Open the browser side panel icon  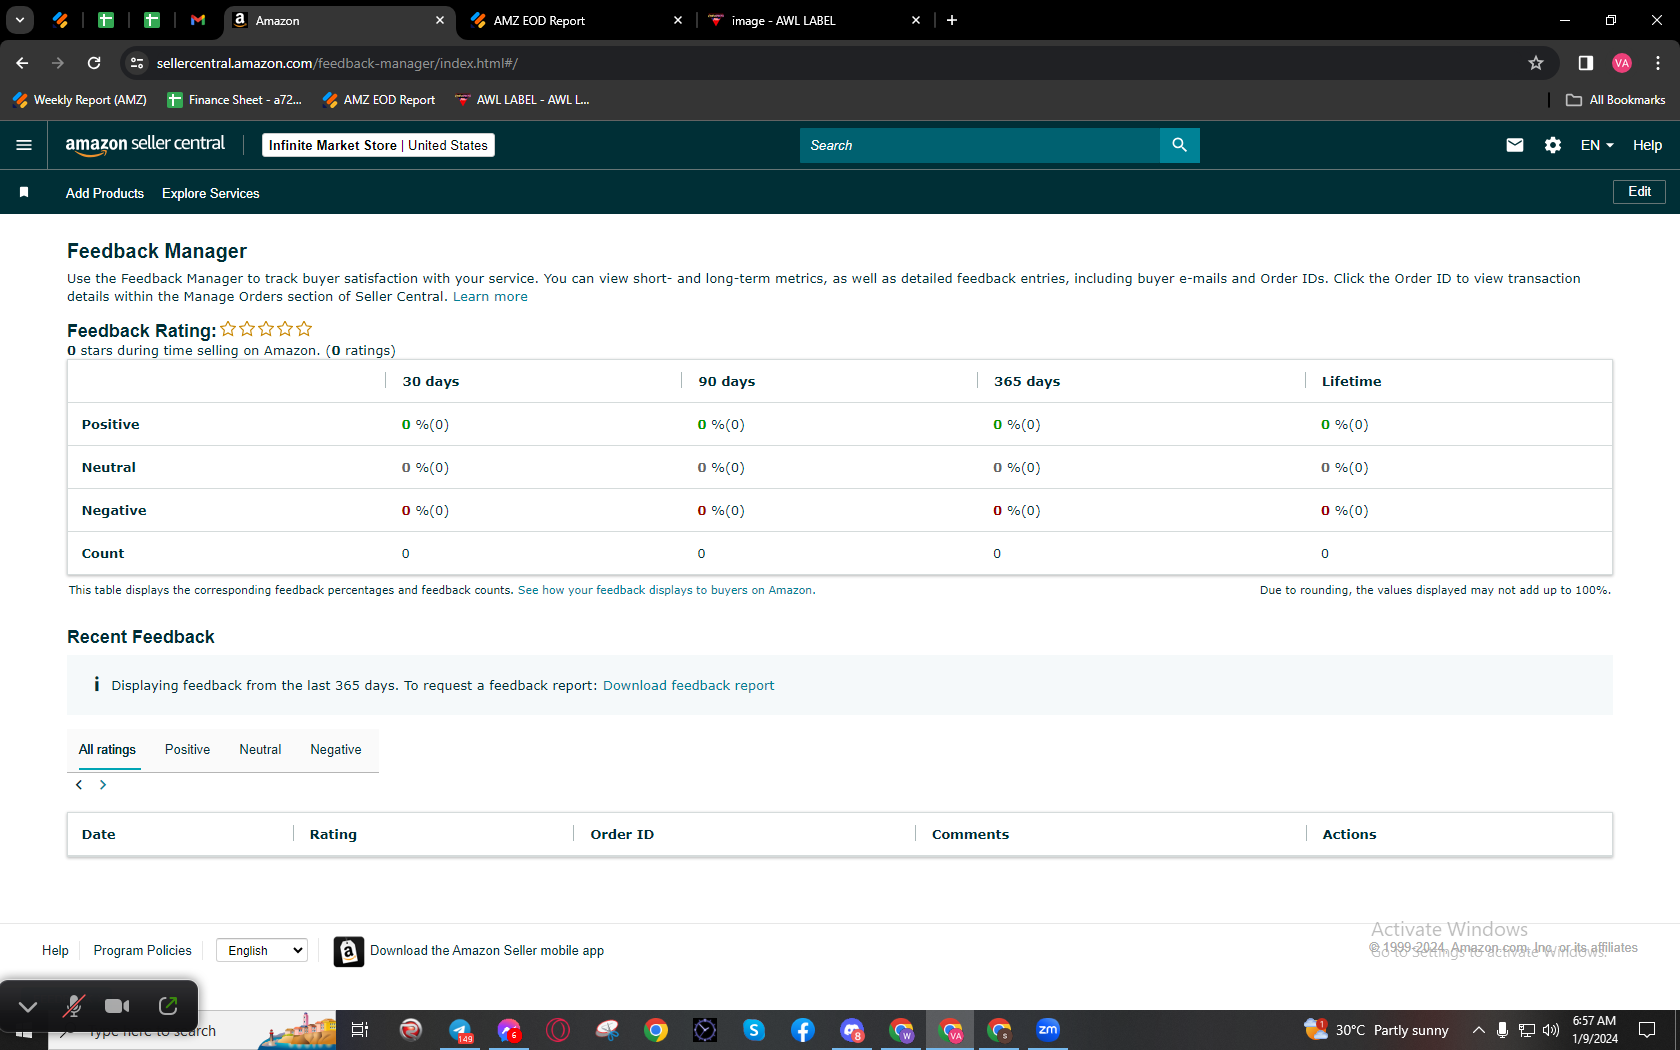pos(1585,63)
